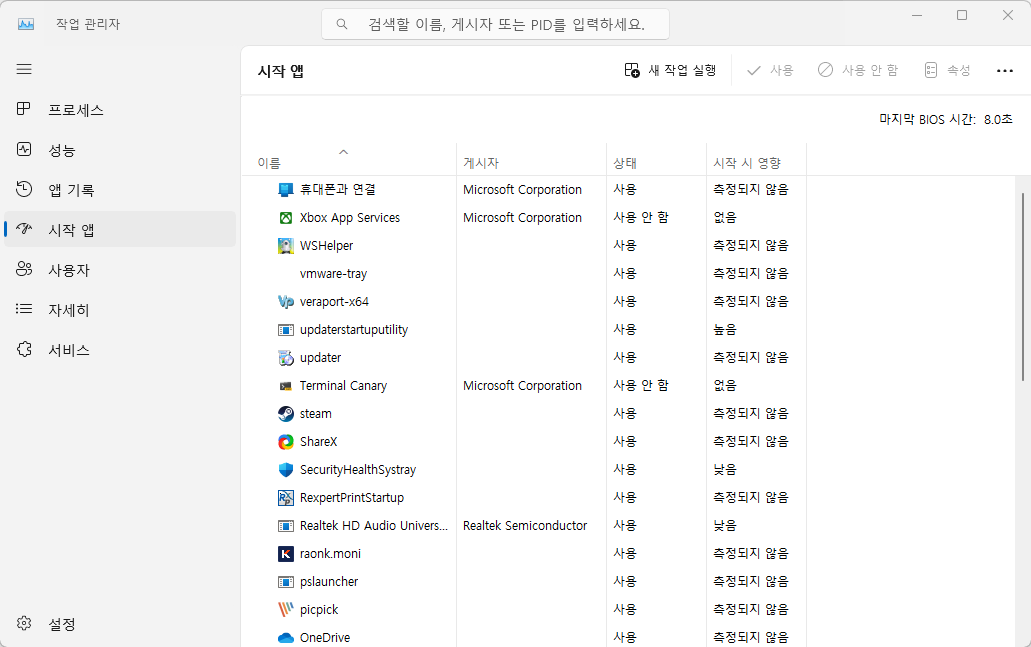Open the 속성 properties button

click(947, 69)
